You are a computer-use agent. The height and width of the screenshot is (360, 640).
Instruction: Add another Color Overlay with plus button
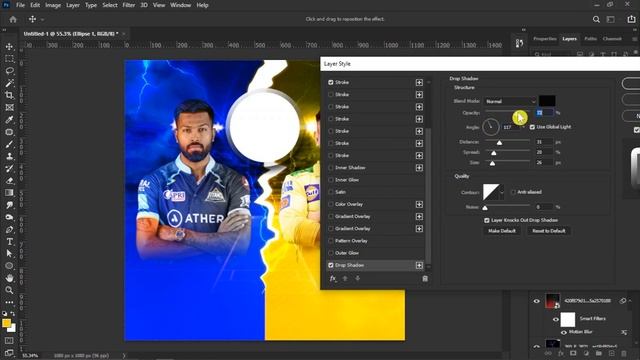tap(419, 204)
